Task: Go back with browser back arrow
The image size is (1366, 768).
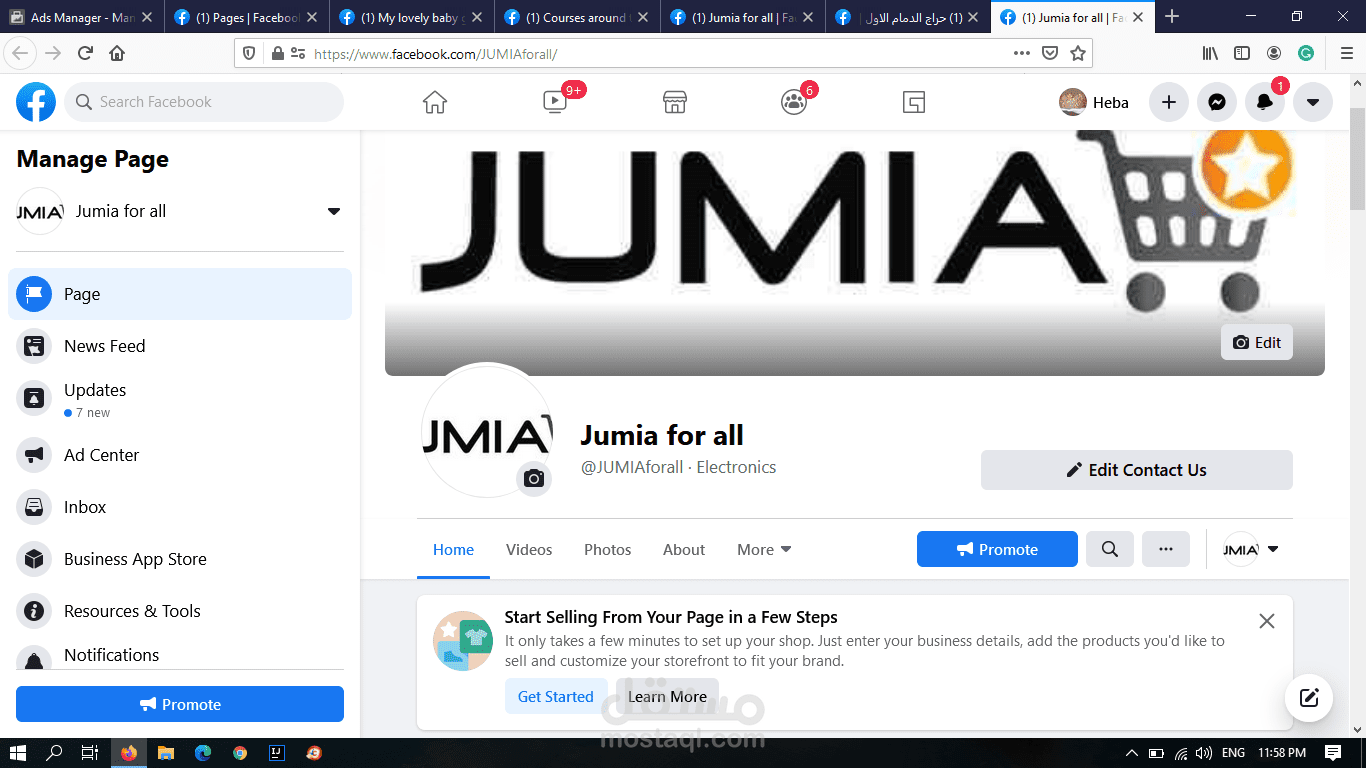Action: [x=20, y=53]
